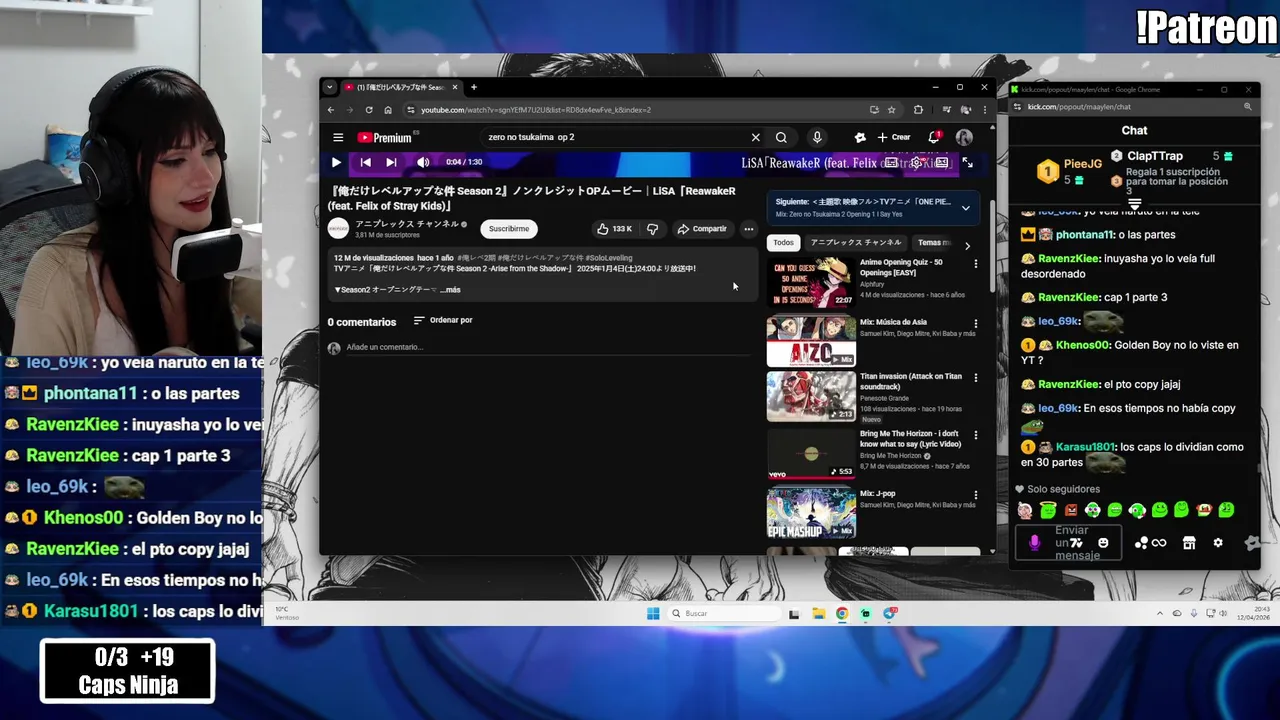The height and width of the screenshot is (720, 1280).
Task: Go to the YouTube Premium home logo
Action: click(x=385, y=138)
